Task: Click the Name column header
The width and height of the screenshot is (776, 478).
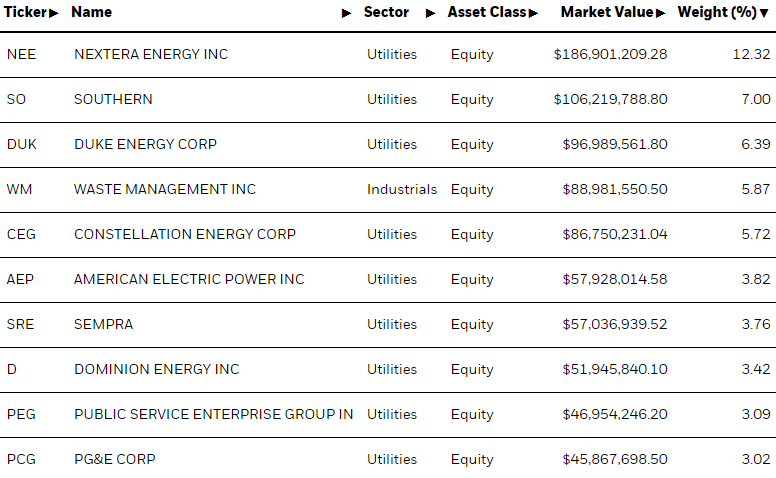Action: [x=92, y=12]
